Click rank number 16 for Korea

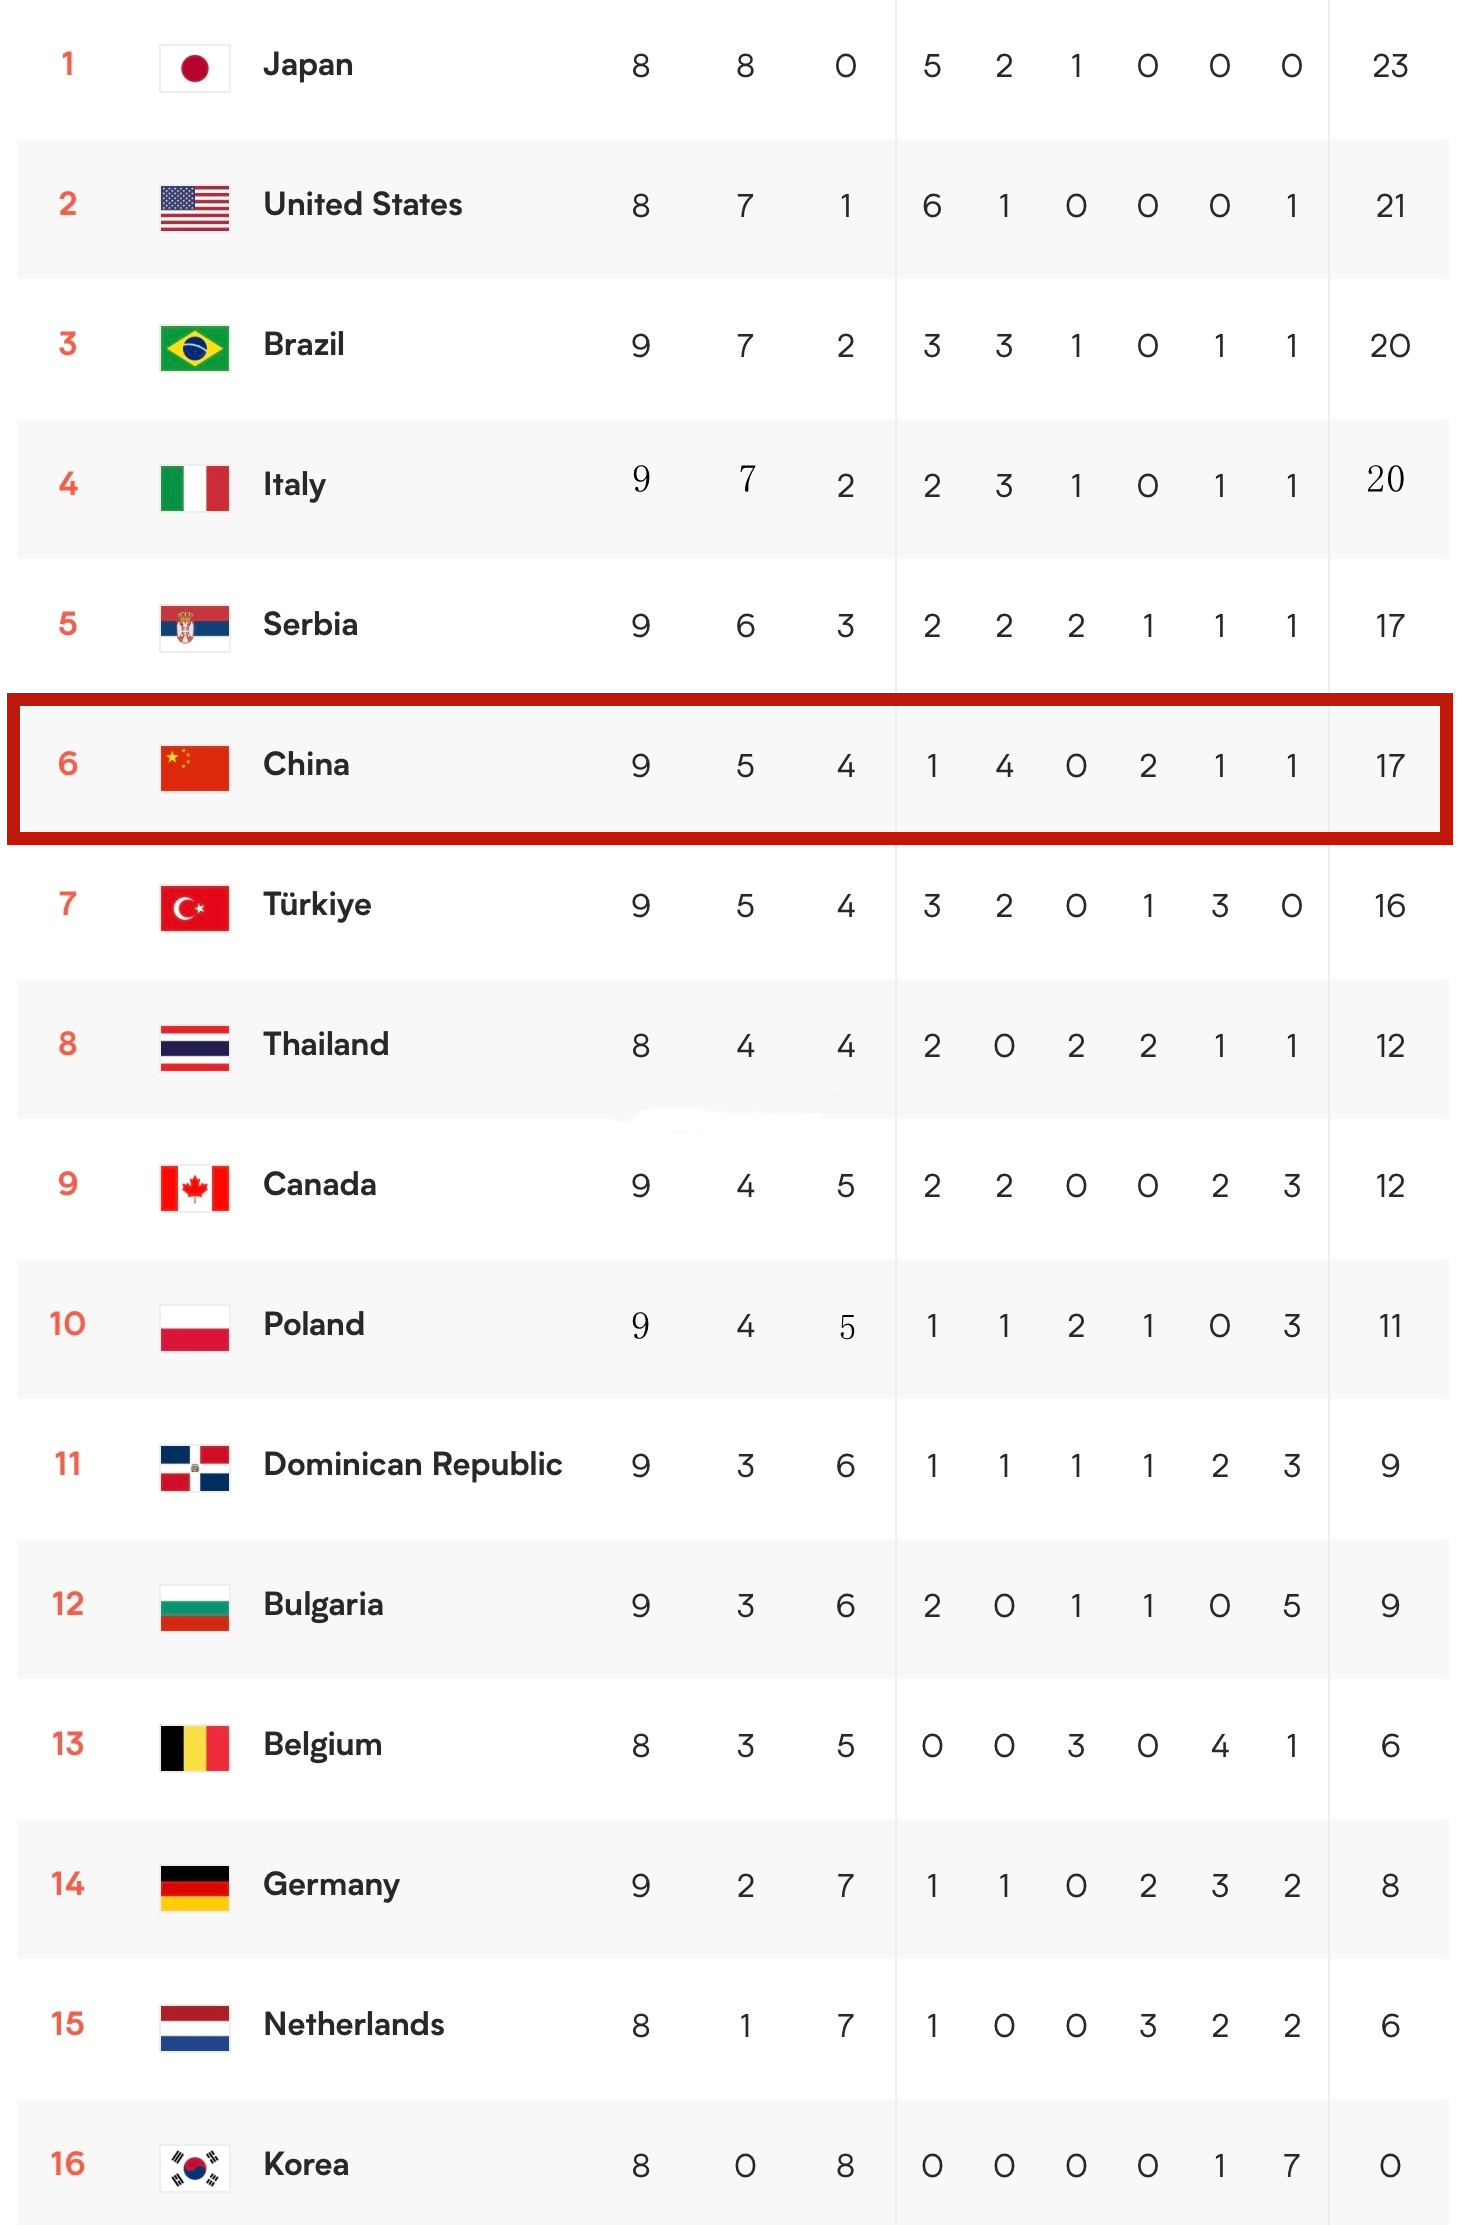click(68, 2164)
